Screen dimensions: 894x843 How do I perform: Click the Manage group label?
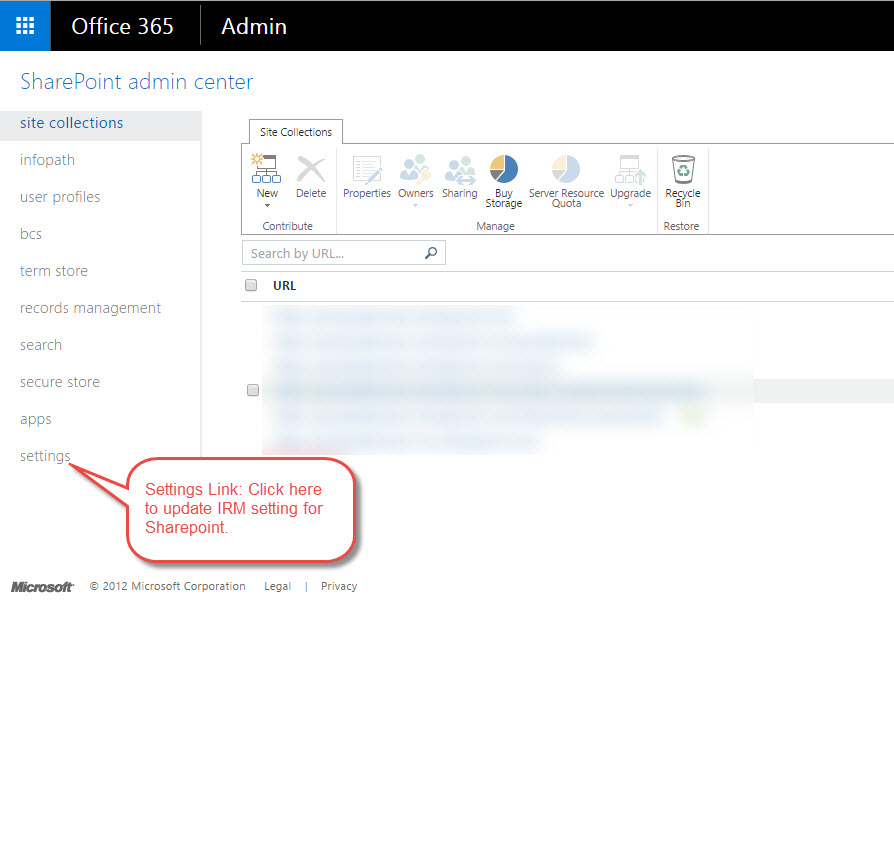click(x=495, y=226)
